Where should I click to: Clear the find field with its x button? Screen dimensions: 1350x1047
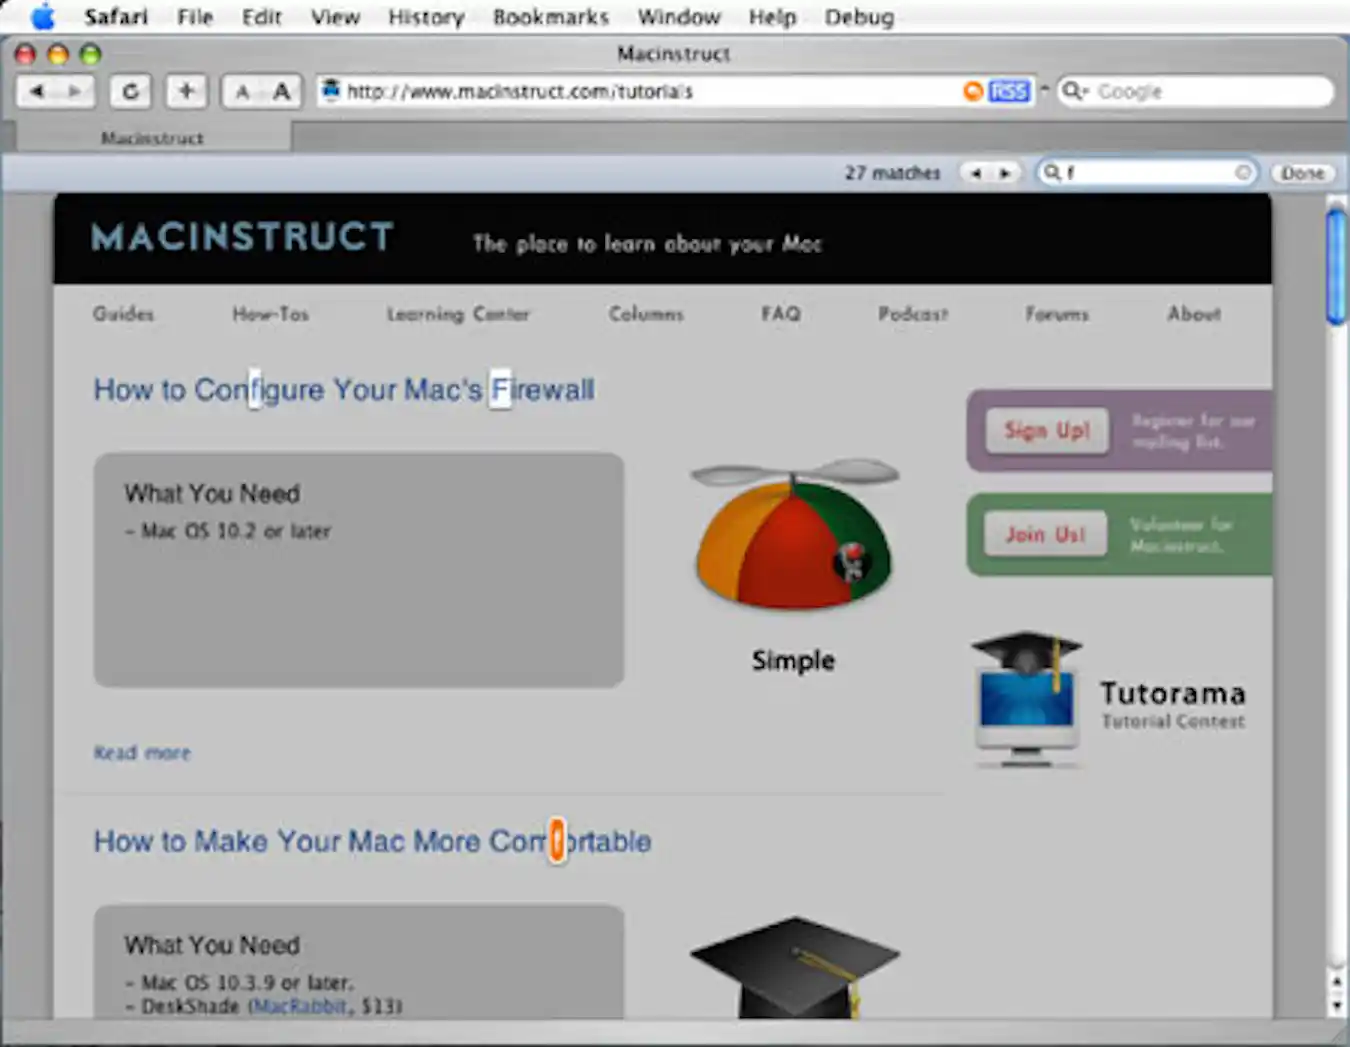(x=1242, y=172)
